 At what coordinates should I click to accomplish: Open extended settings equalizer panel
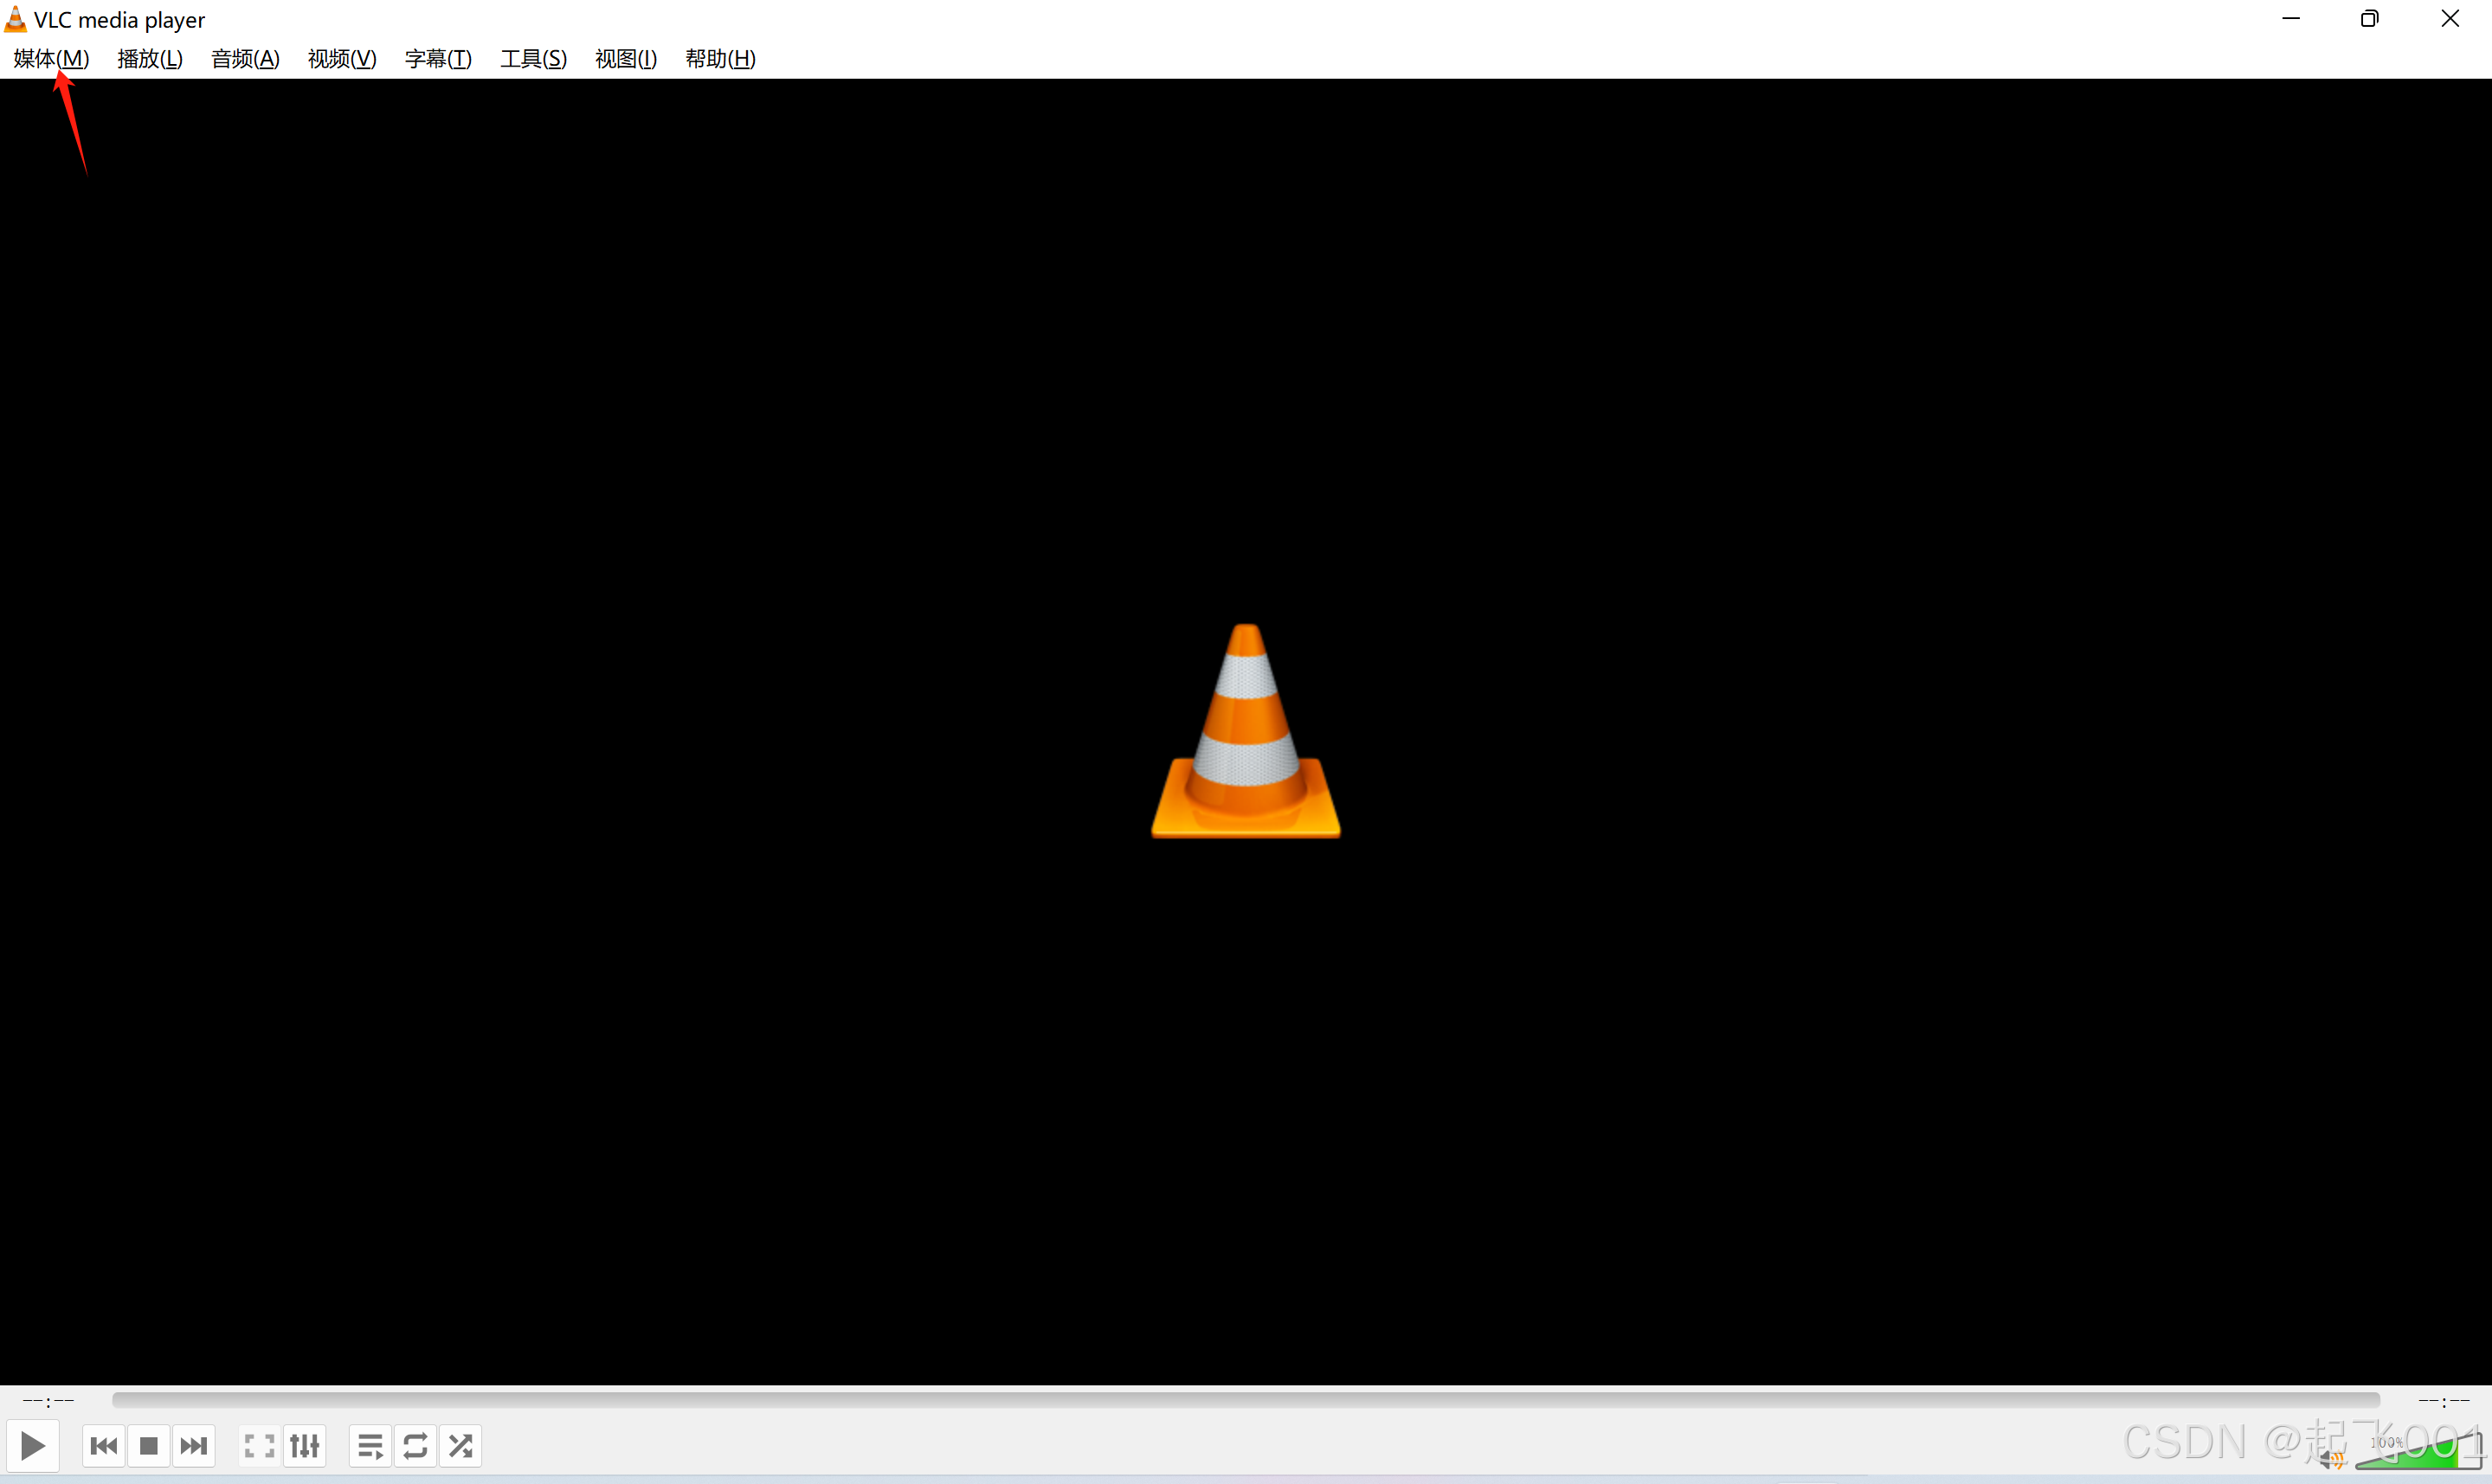[x=305, y=1446]
